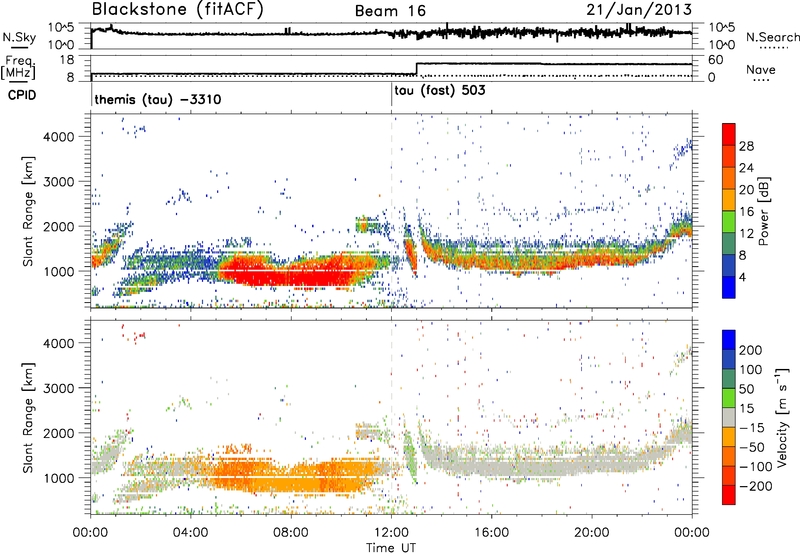Image resolution: width=800 pixels, height=554 pixels.
Task: Click the 'Velocity [m s-1]' colorbar label
Action: click(x=781, y=417)
